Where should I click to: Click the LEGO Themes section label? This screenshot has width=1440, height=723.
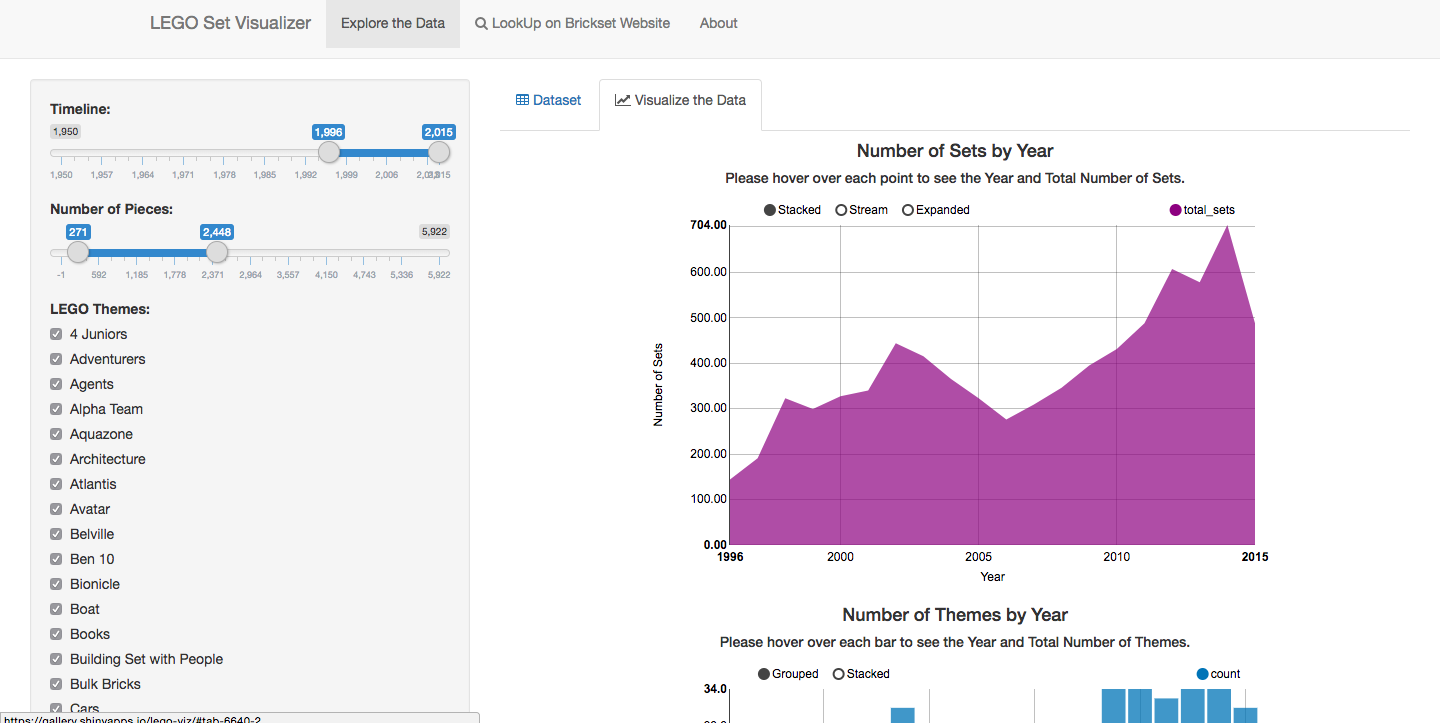[100, 309]
